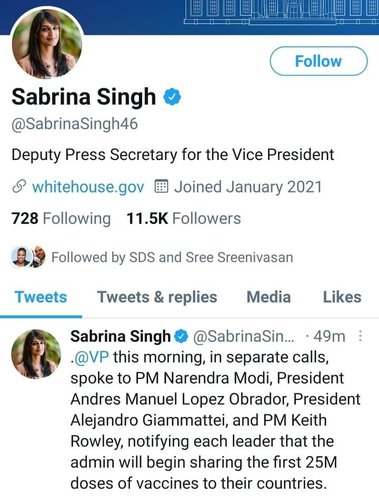The height and width of the screenshot is (500, 379).
Task: Click the calendar icon near Joined date
Action: coord(162,186)
